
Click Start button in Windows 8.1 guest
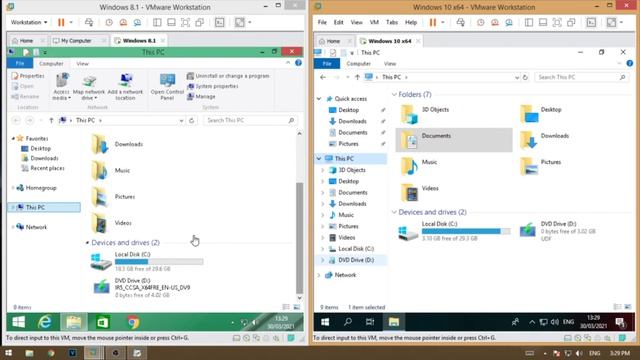(18, 322)
